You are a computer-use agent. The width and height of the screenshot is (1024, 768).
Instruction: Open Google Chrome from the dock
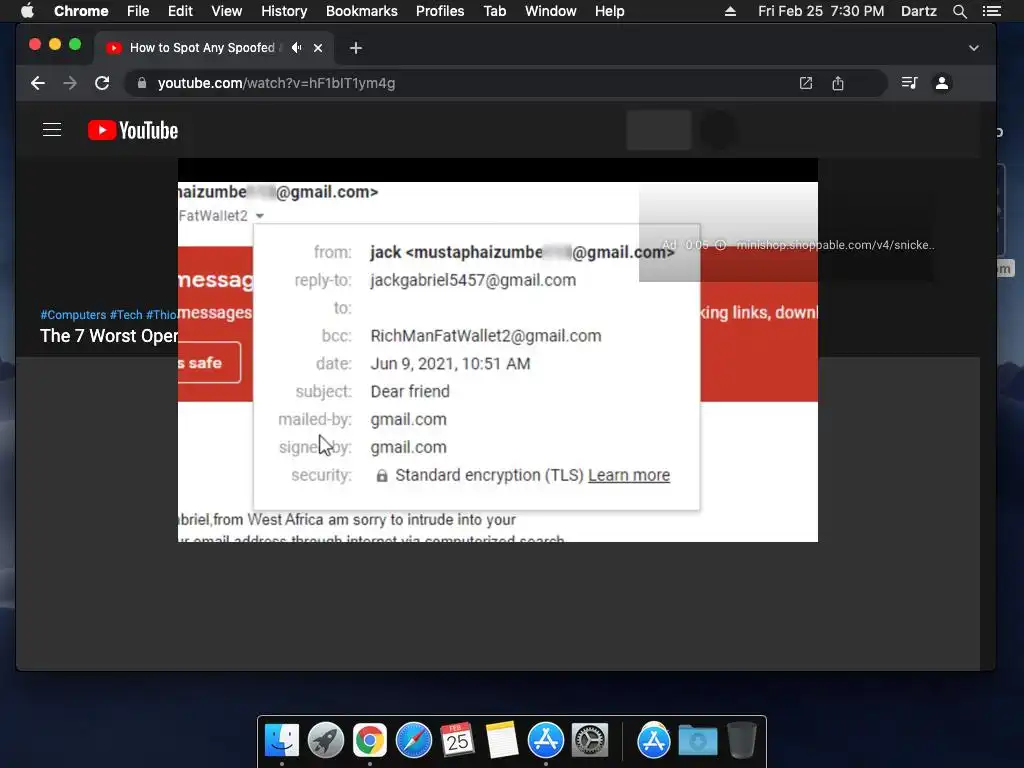click(370, 741)
